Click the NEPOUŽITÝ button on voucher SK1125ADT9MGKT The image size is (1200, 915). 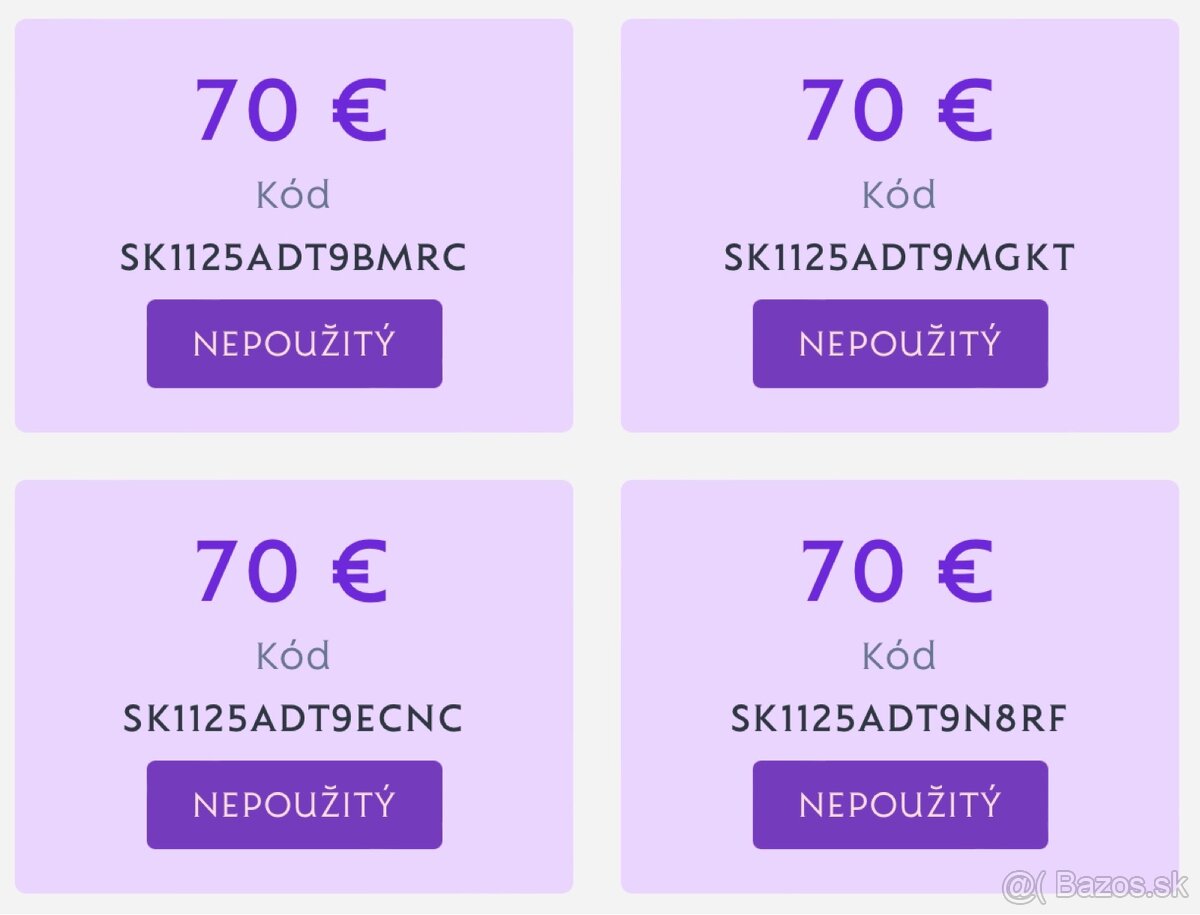[899, 343]
